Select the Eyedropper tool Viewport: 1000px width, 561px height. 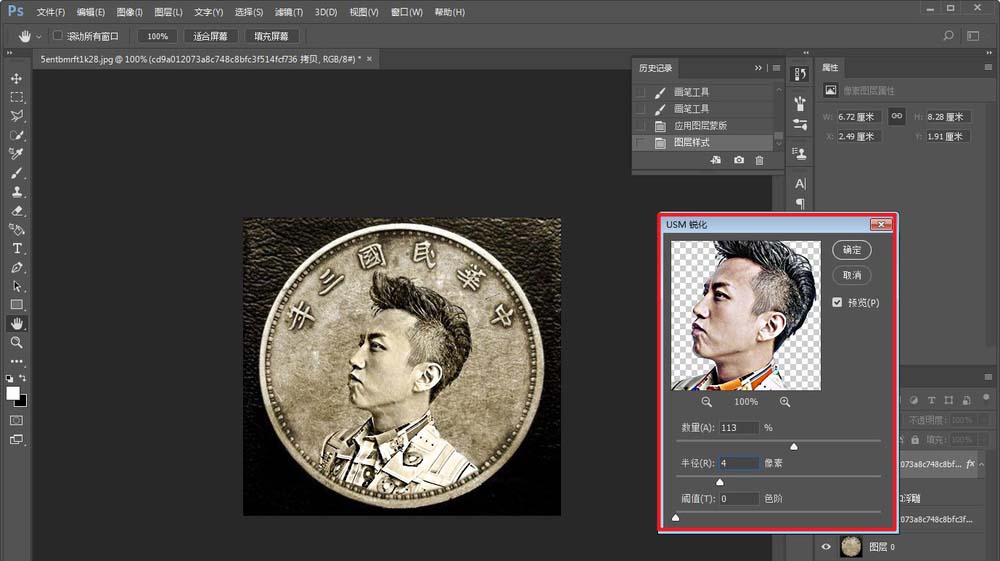tap(17, 153)
